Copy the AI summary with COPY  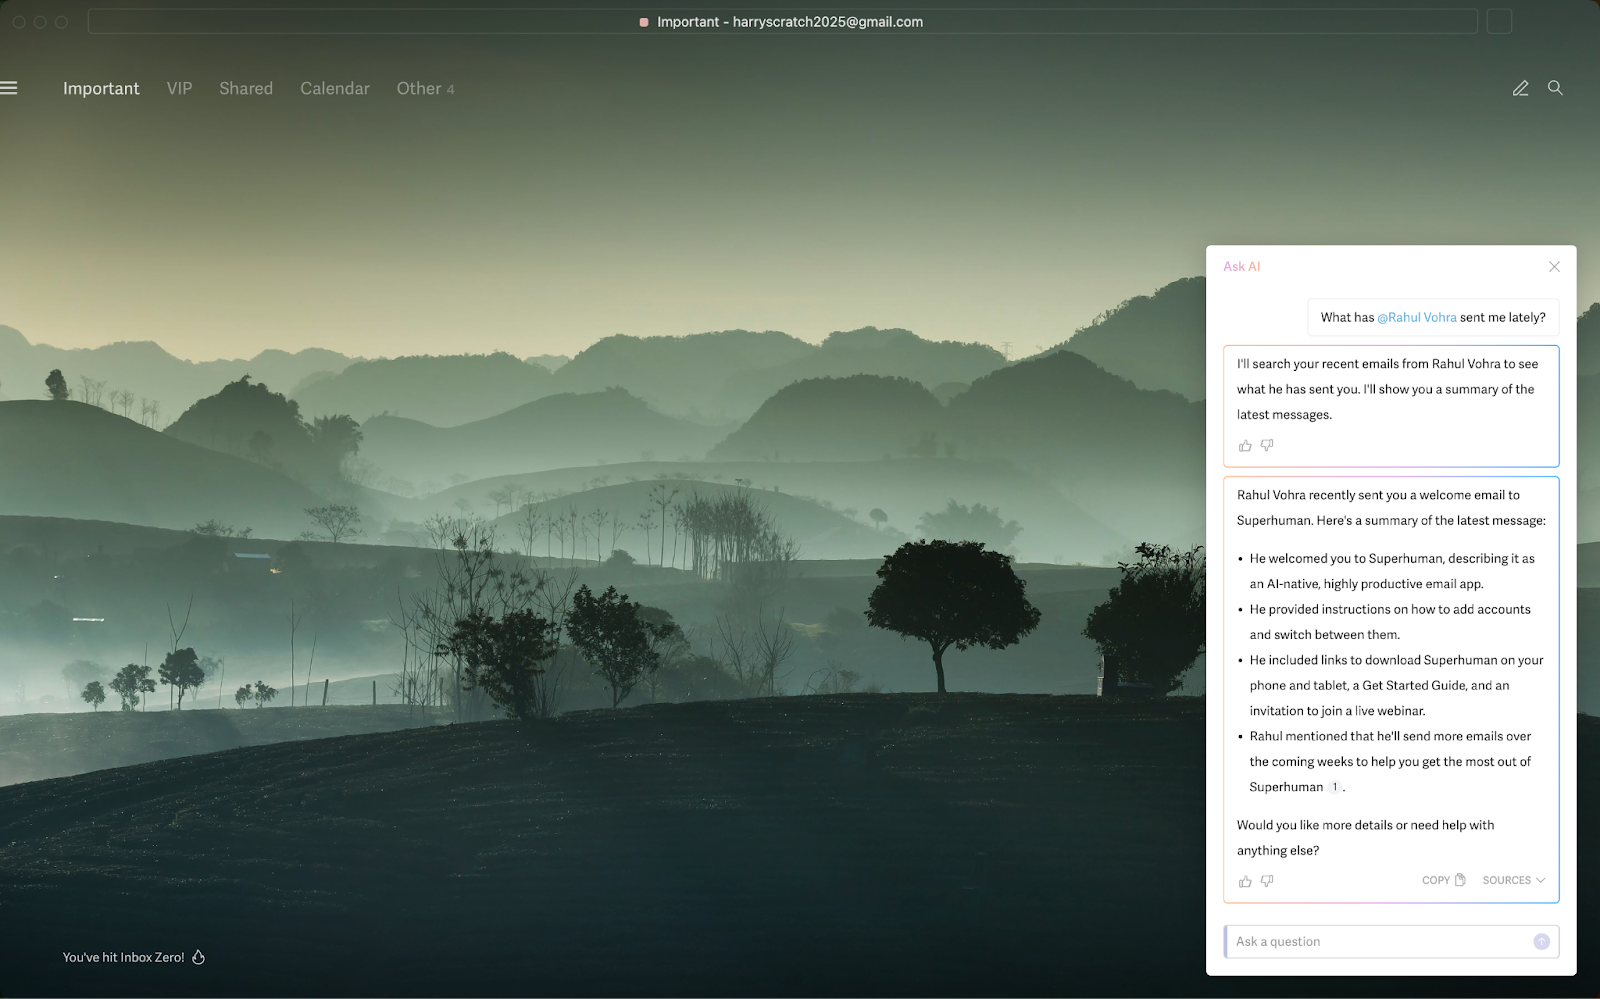tap(1443, 880)
